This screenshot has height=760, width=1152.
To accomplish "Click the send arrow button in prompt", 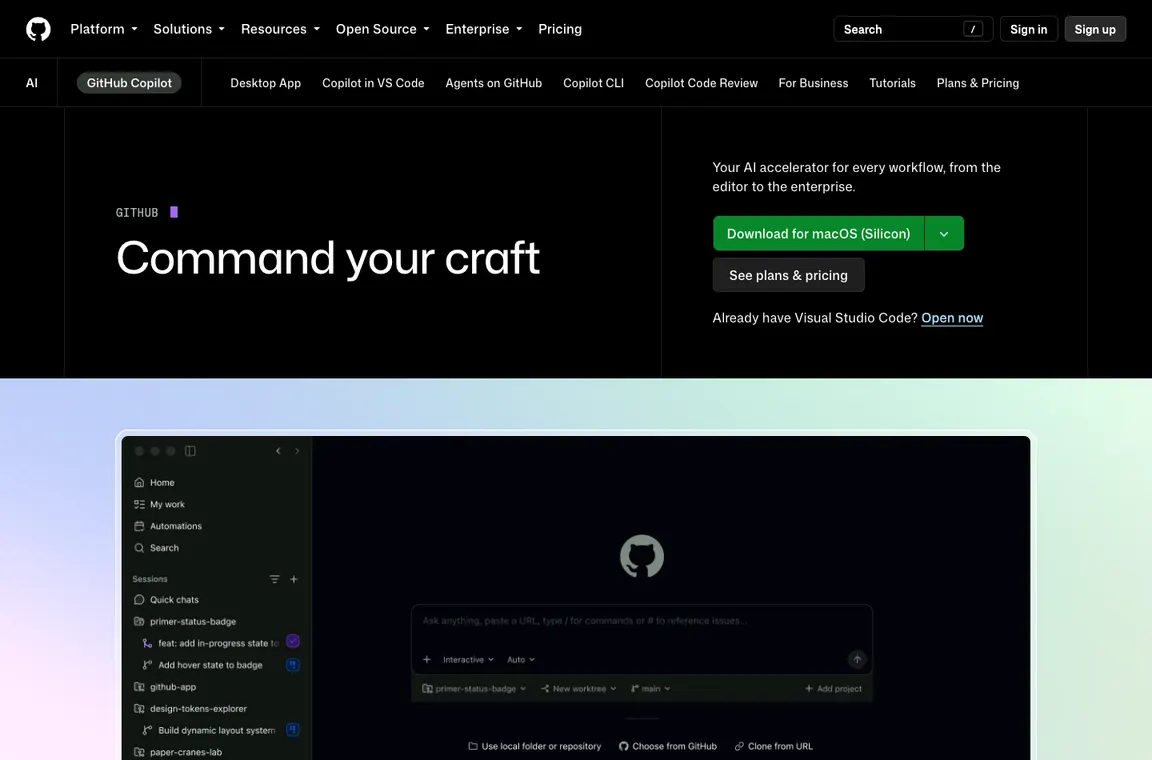I will [x=857, y=660].
